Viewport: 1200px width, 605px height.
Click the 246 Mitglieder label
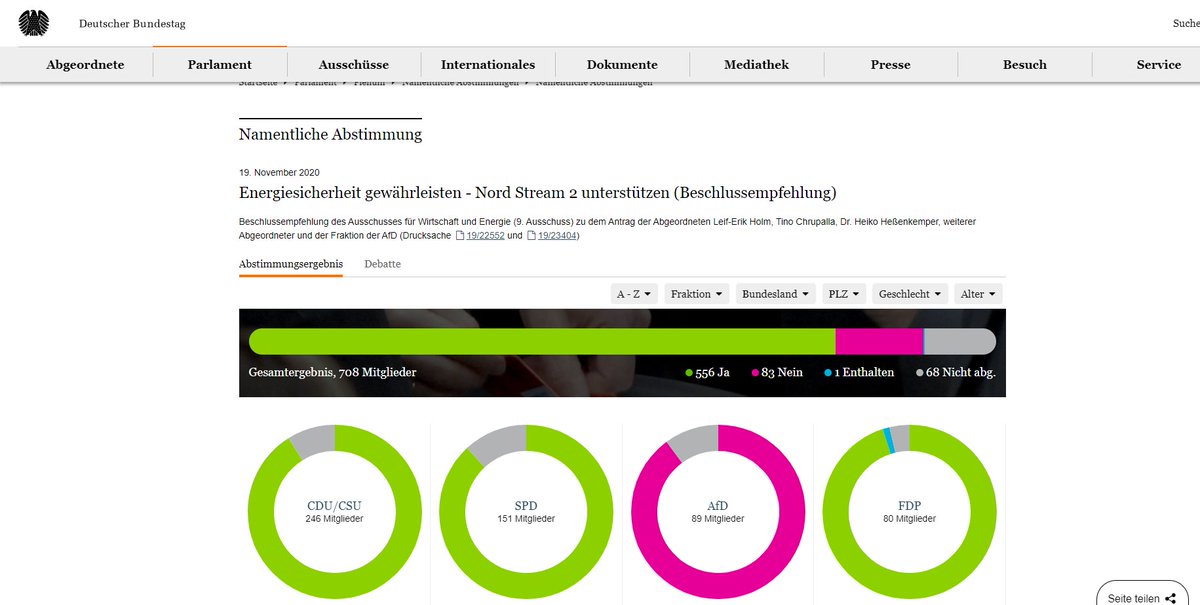click(334, 519)
